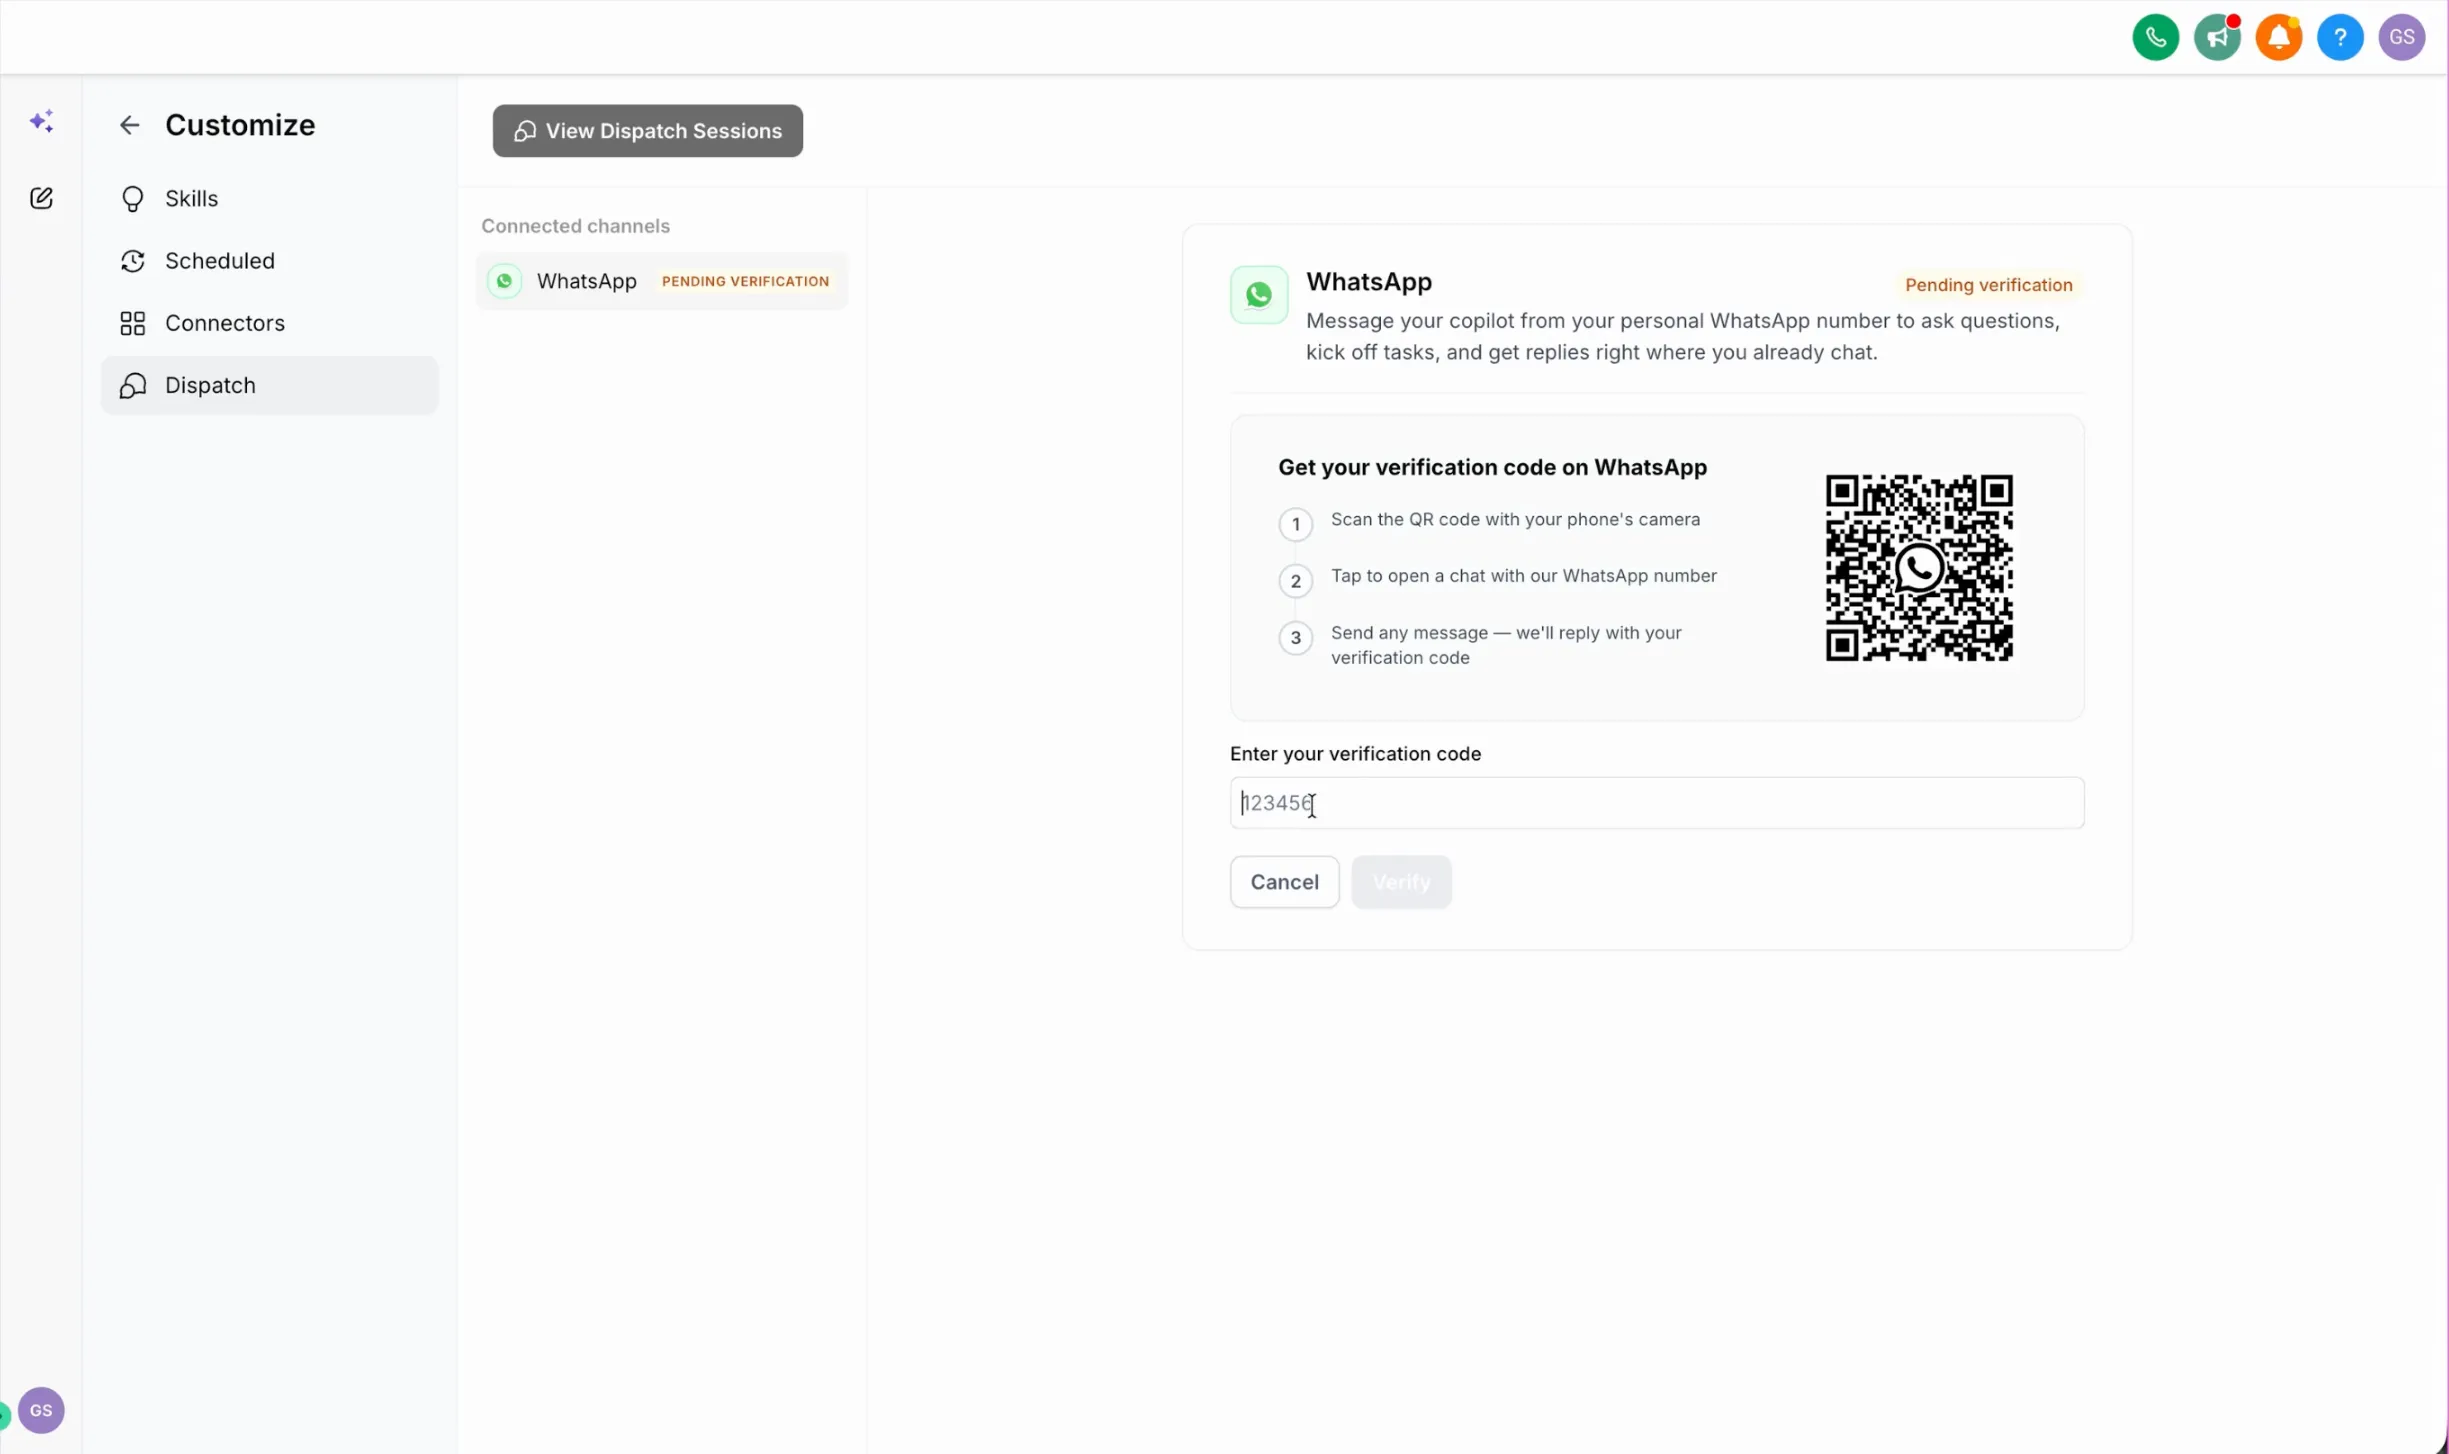
Task: Click 'Tap to open a chat with our WhatsApp number'
Action: 1523,576
